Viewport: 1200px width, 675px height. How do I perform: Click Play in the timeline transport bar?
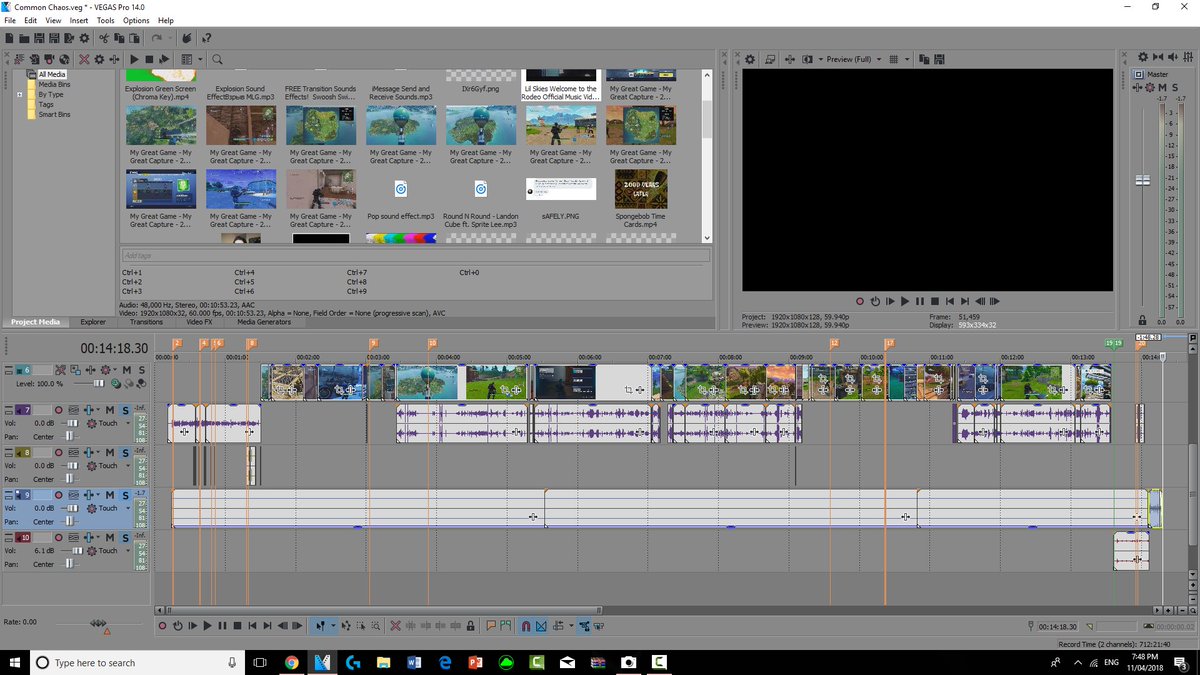[207, 626]
